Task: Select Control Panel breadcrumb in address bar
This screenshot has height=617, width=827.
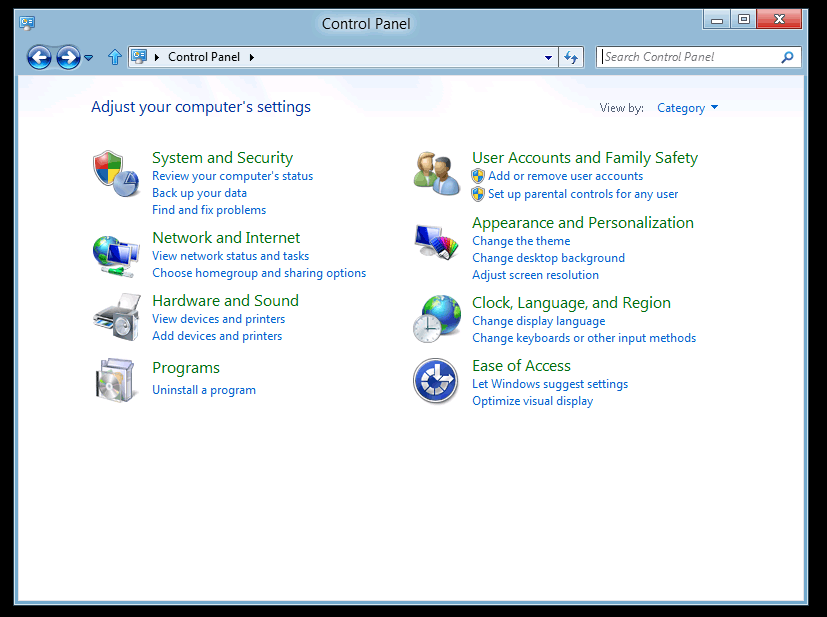Action: point(204,57)
